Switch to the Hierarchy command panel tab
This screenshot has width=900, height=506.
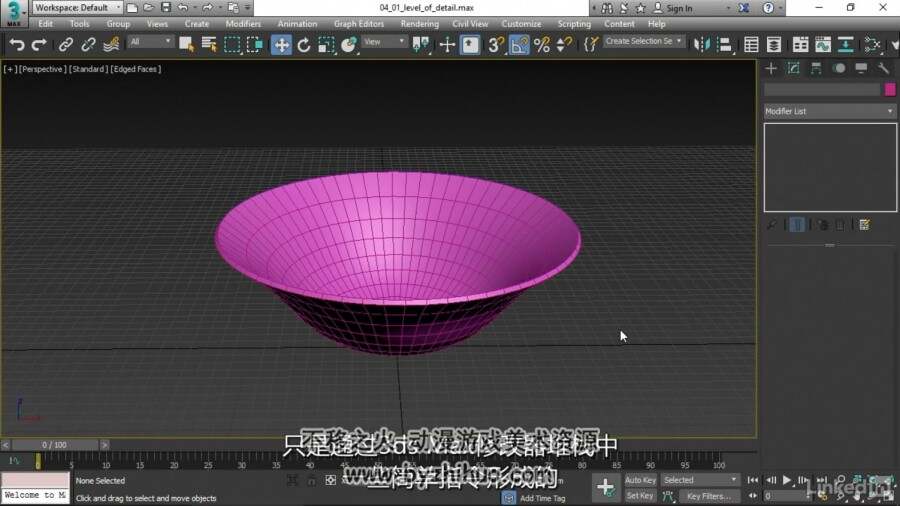click(x=816, y=69)
